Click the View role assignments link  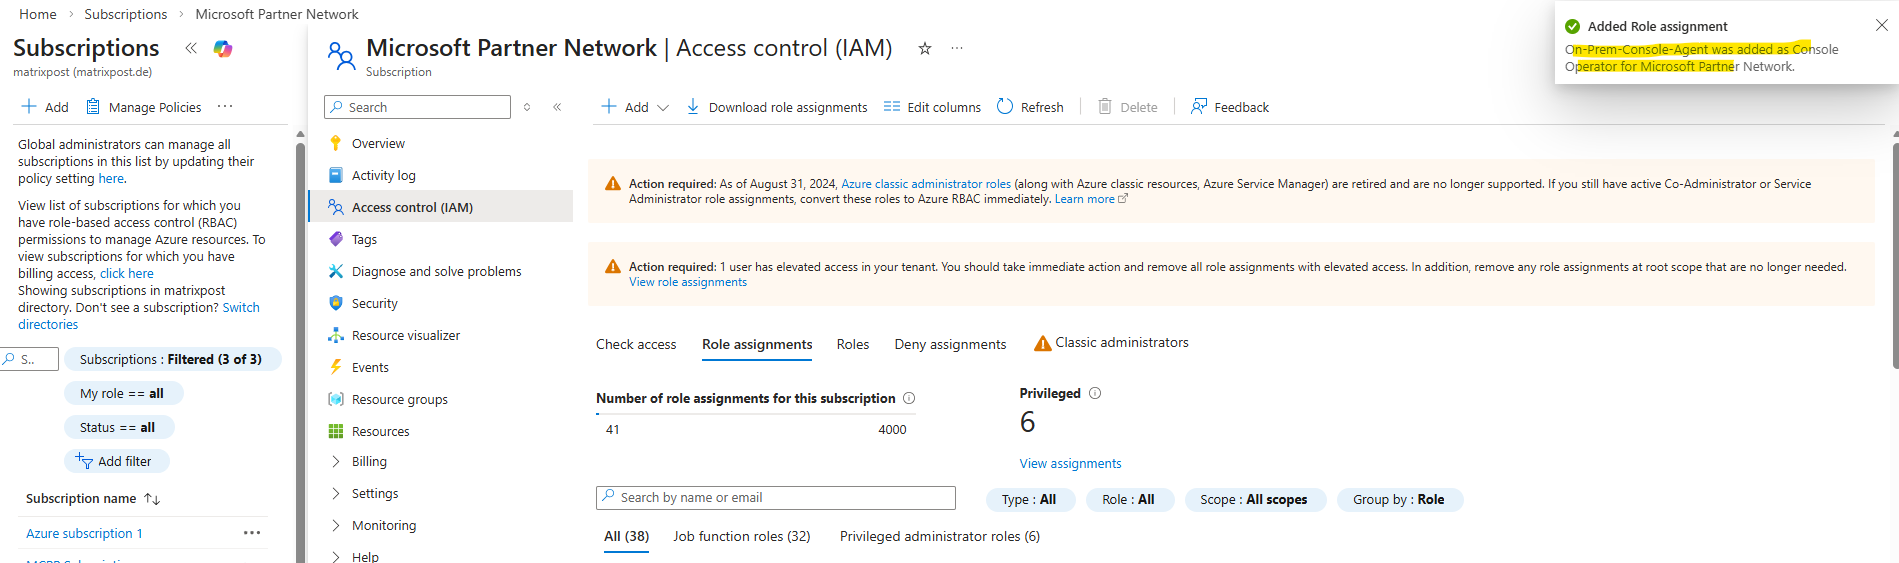point(687,282)
